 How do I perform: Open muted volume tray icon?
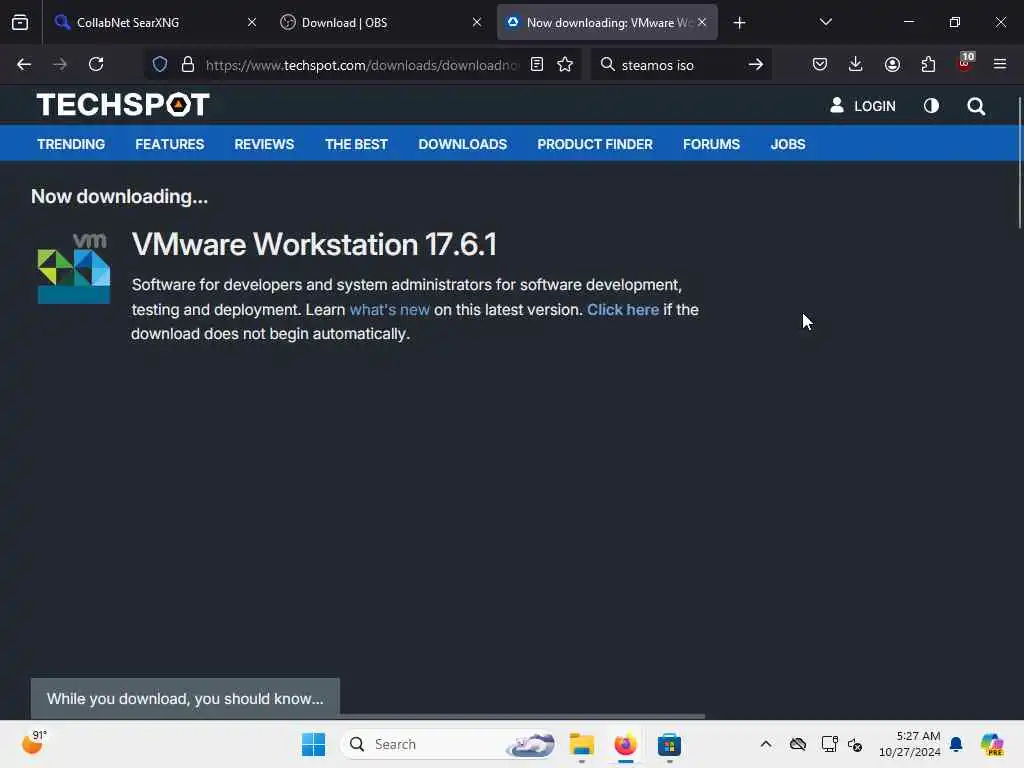pos(856,744)
